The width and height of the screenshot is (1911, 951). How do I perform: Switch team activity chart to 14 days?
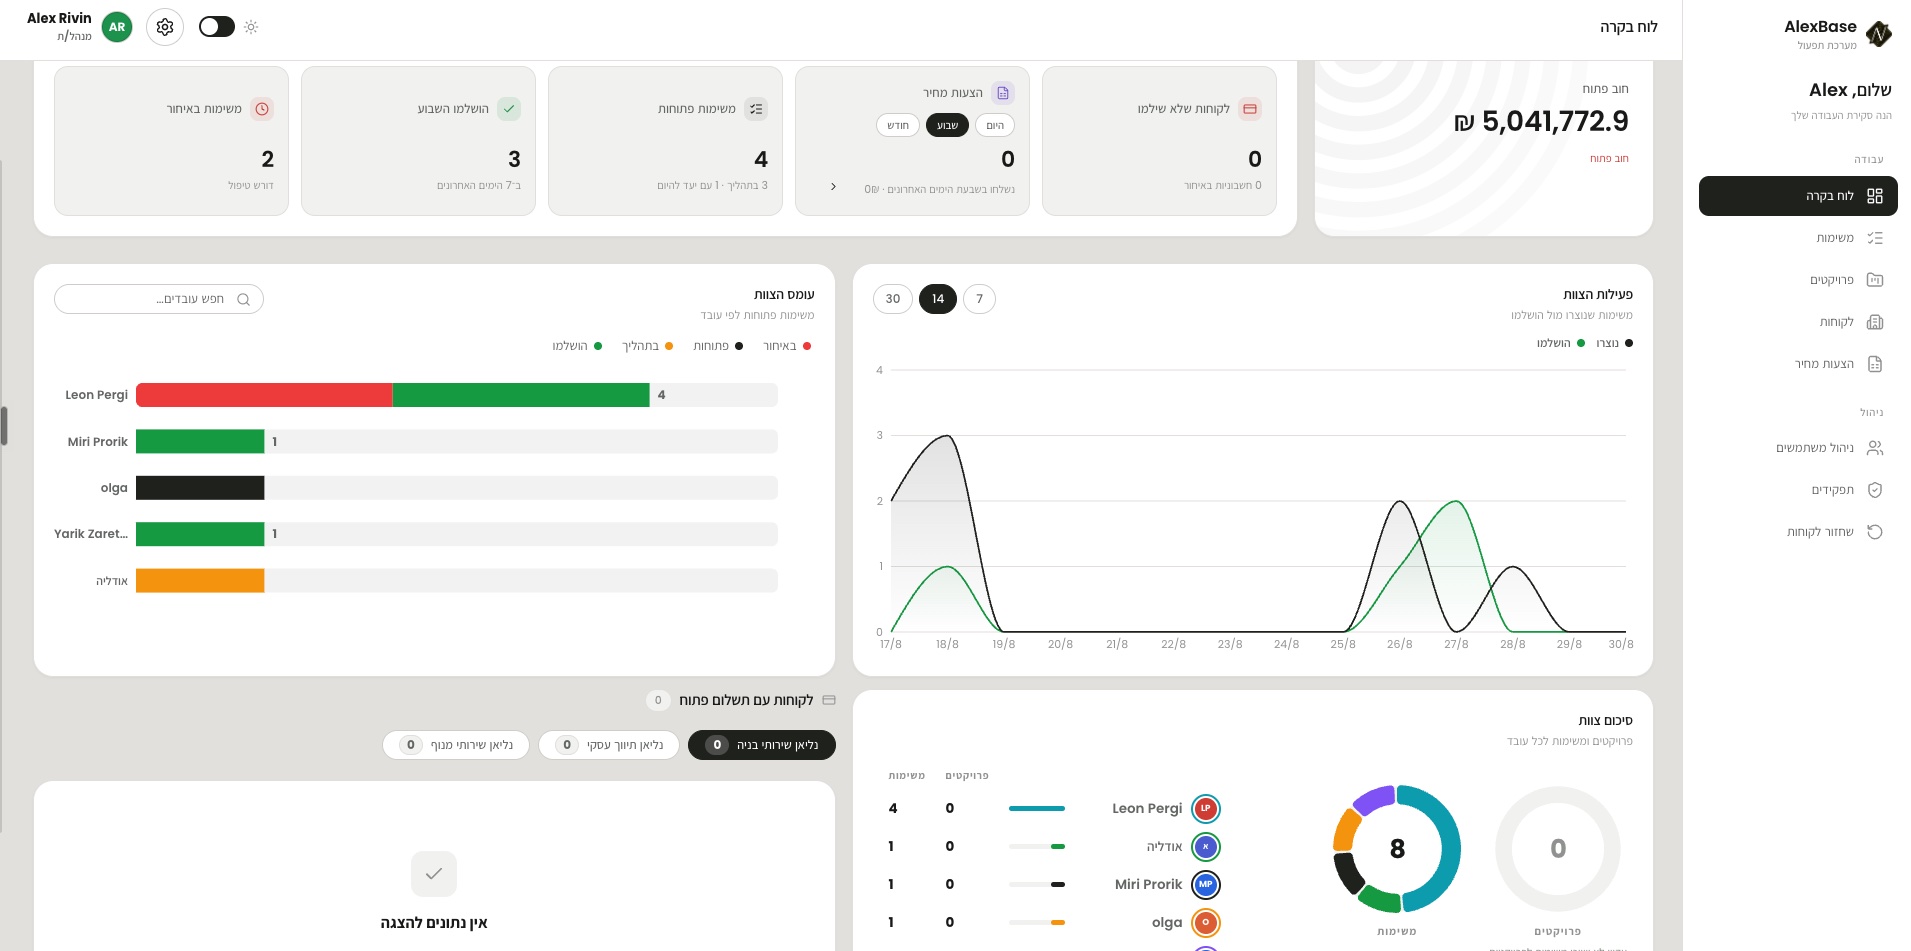938,299
